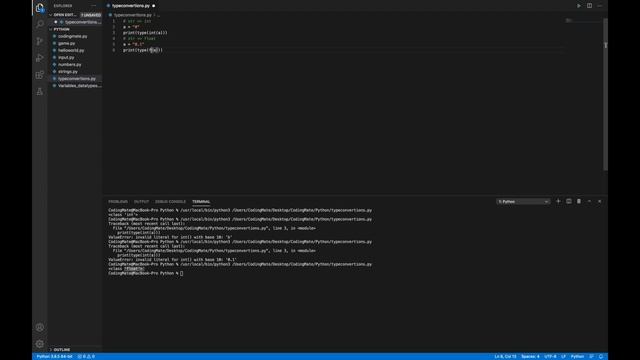640x360 pixels.
Task: Maximize the terminal panel size
Action: pyautogui.click(x=589, y=201)
